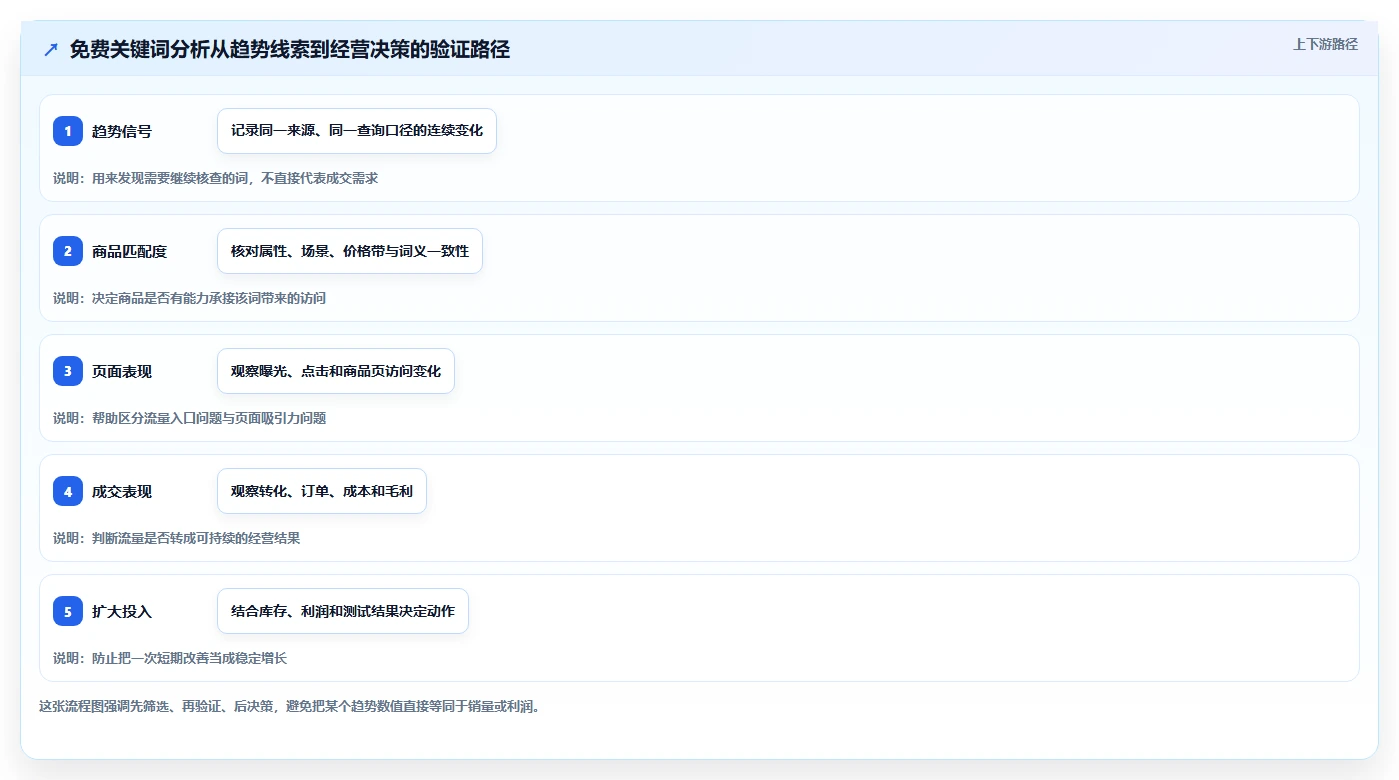Click the trend arrow icon beside the title
Image resolution: width=1399 pixels, height=780 pixels.
[x=51, y=50]
